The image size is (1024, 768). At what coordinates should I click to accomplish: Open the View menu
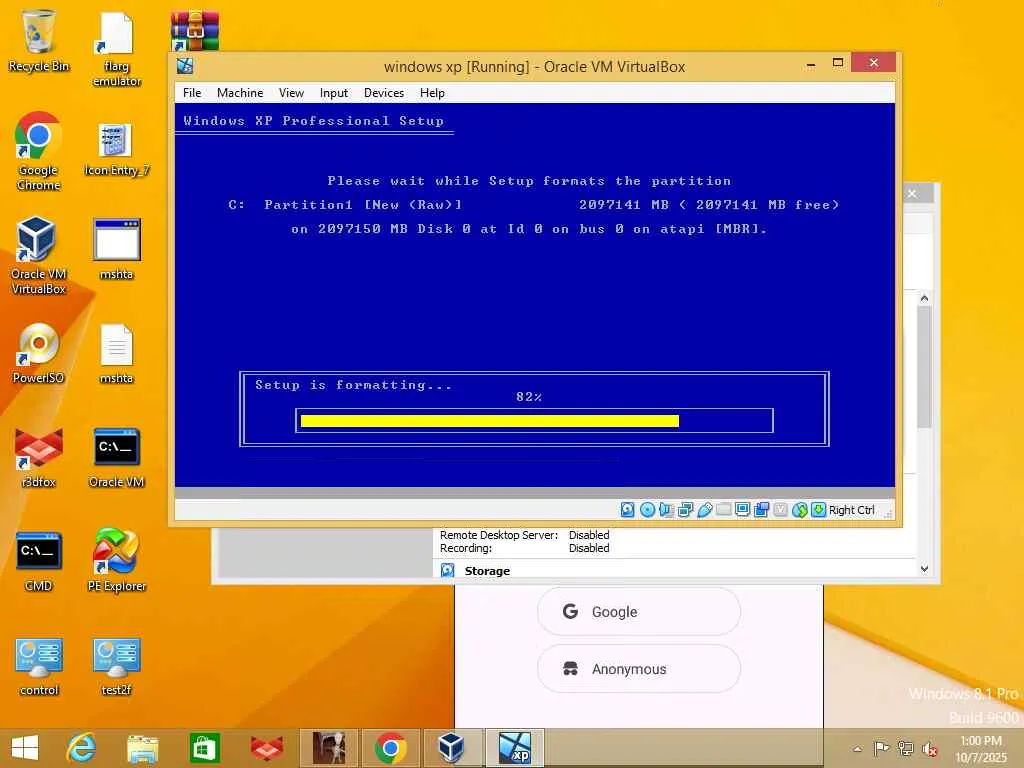tap(291, 93)
